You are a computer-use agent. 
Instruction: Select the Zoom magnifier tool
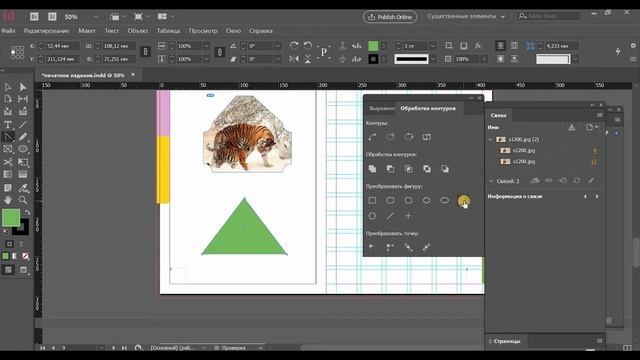[x=23, y=200]
